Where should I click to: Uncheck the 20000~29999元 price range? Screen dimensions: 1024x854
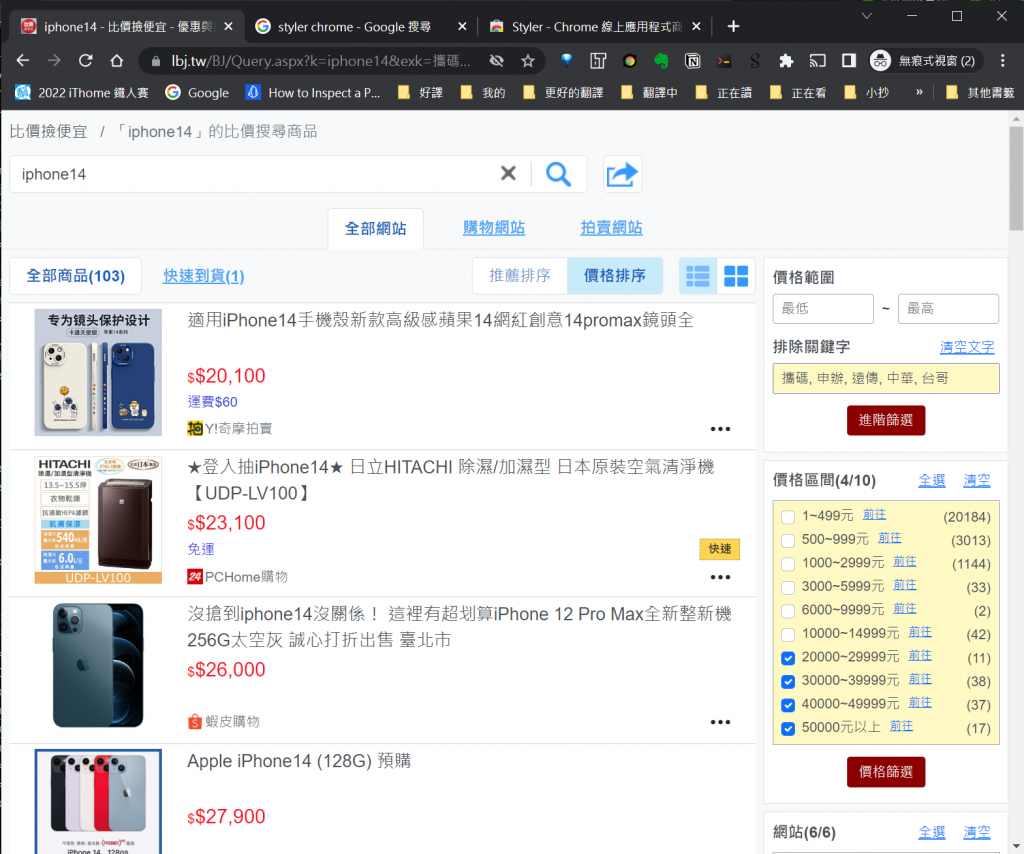coord(788,658)
